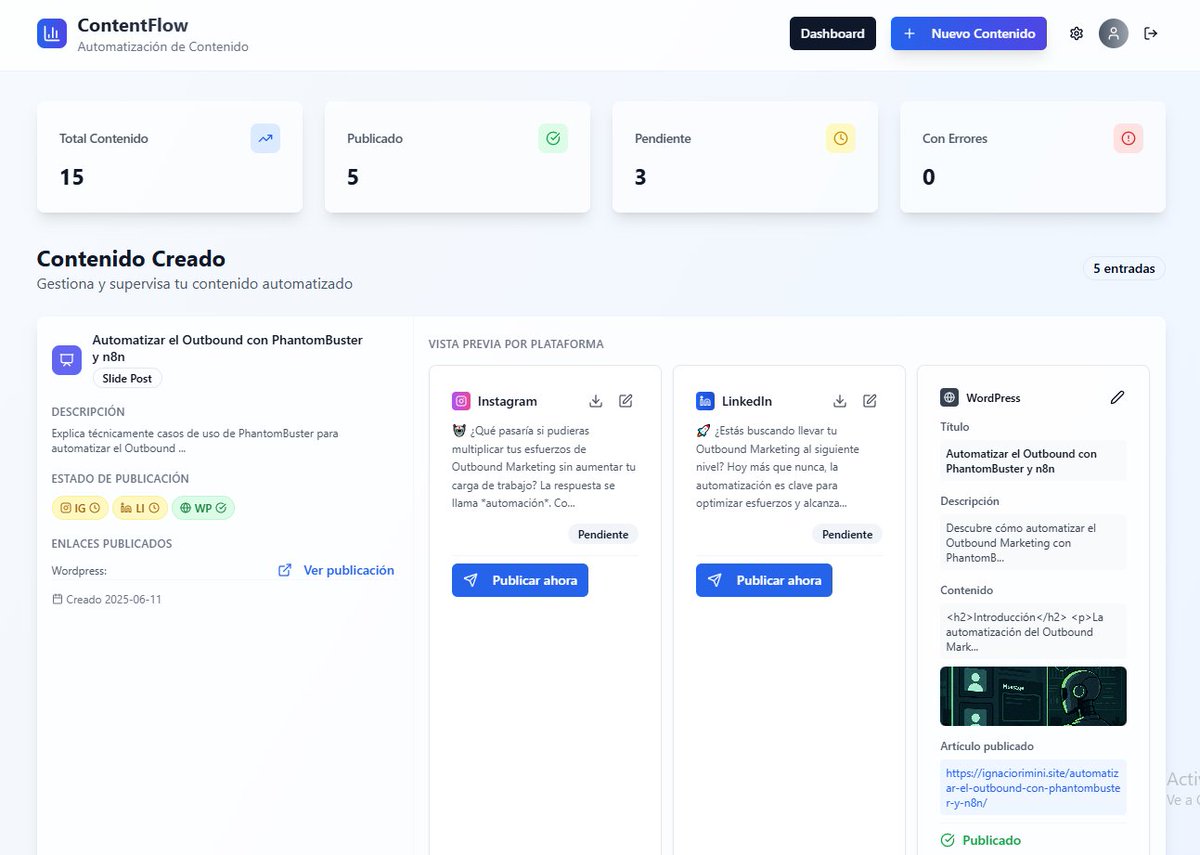
Task: Click the WP published status badge
Action: coord(203,508)
